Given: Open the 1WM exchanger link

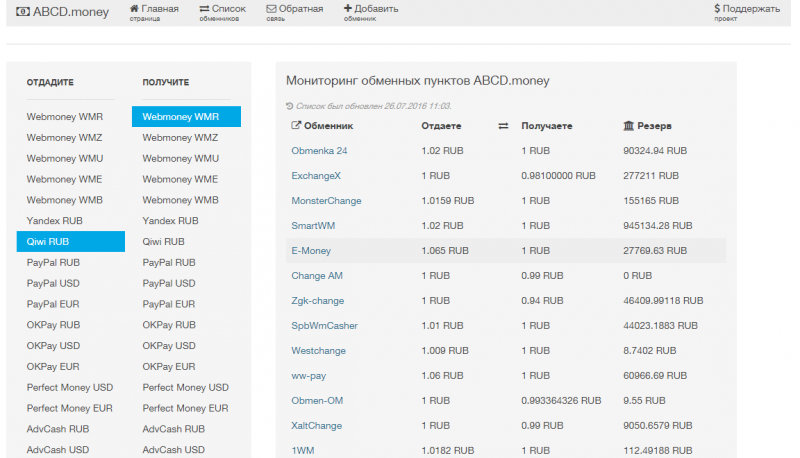Looking at the screenshot, I should (303, 450).
